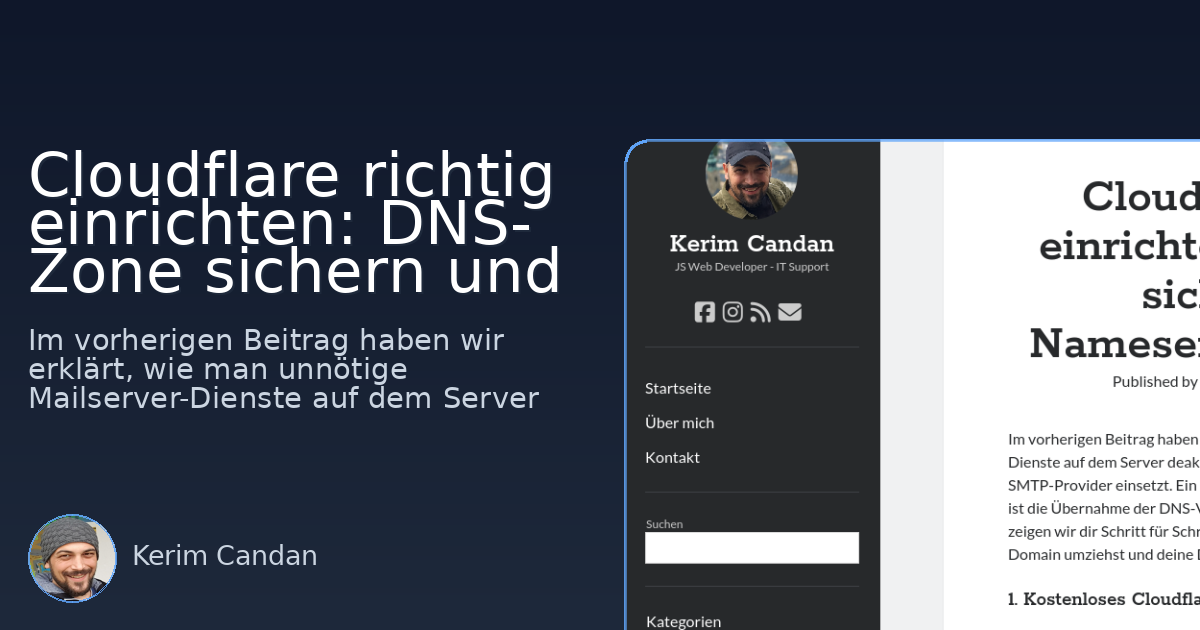The image size is (1200, 630).
Task: Open the email envelope icon
Action: pos(789,312)
